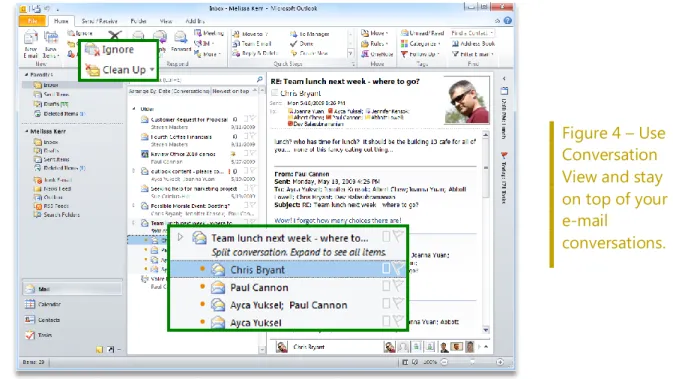This screenshot has height=379, width=673.
Task: Click the Forward message icon
Action: (181, 38)
